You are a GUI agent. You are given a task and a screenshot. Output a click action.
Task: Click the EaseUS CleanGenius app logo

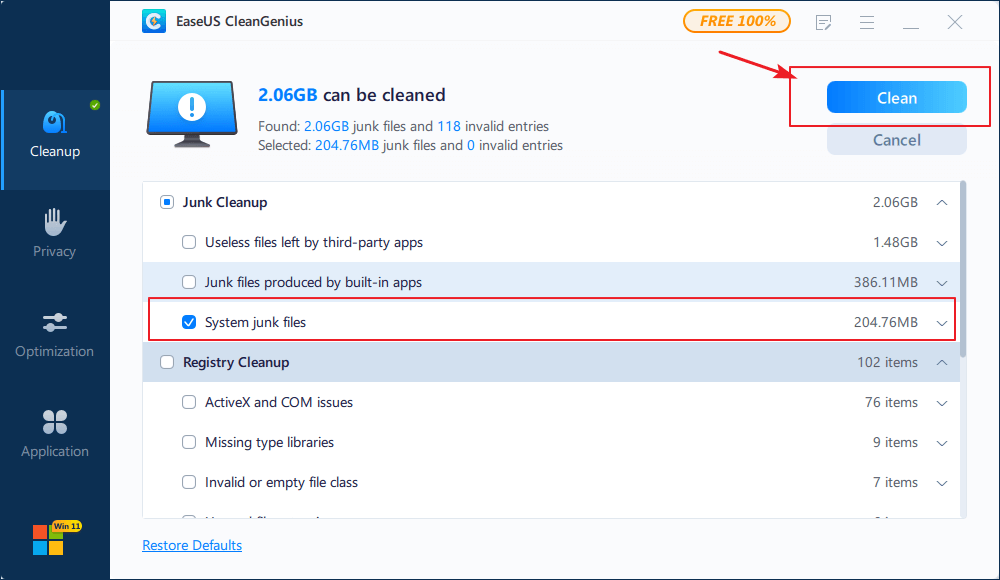(153, 20)
